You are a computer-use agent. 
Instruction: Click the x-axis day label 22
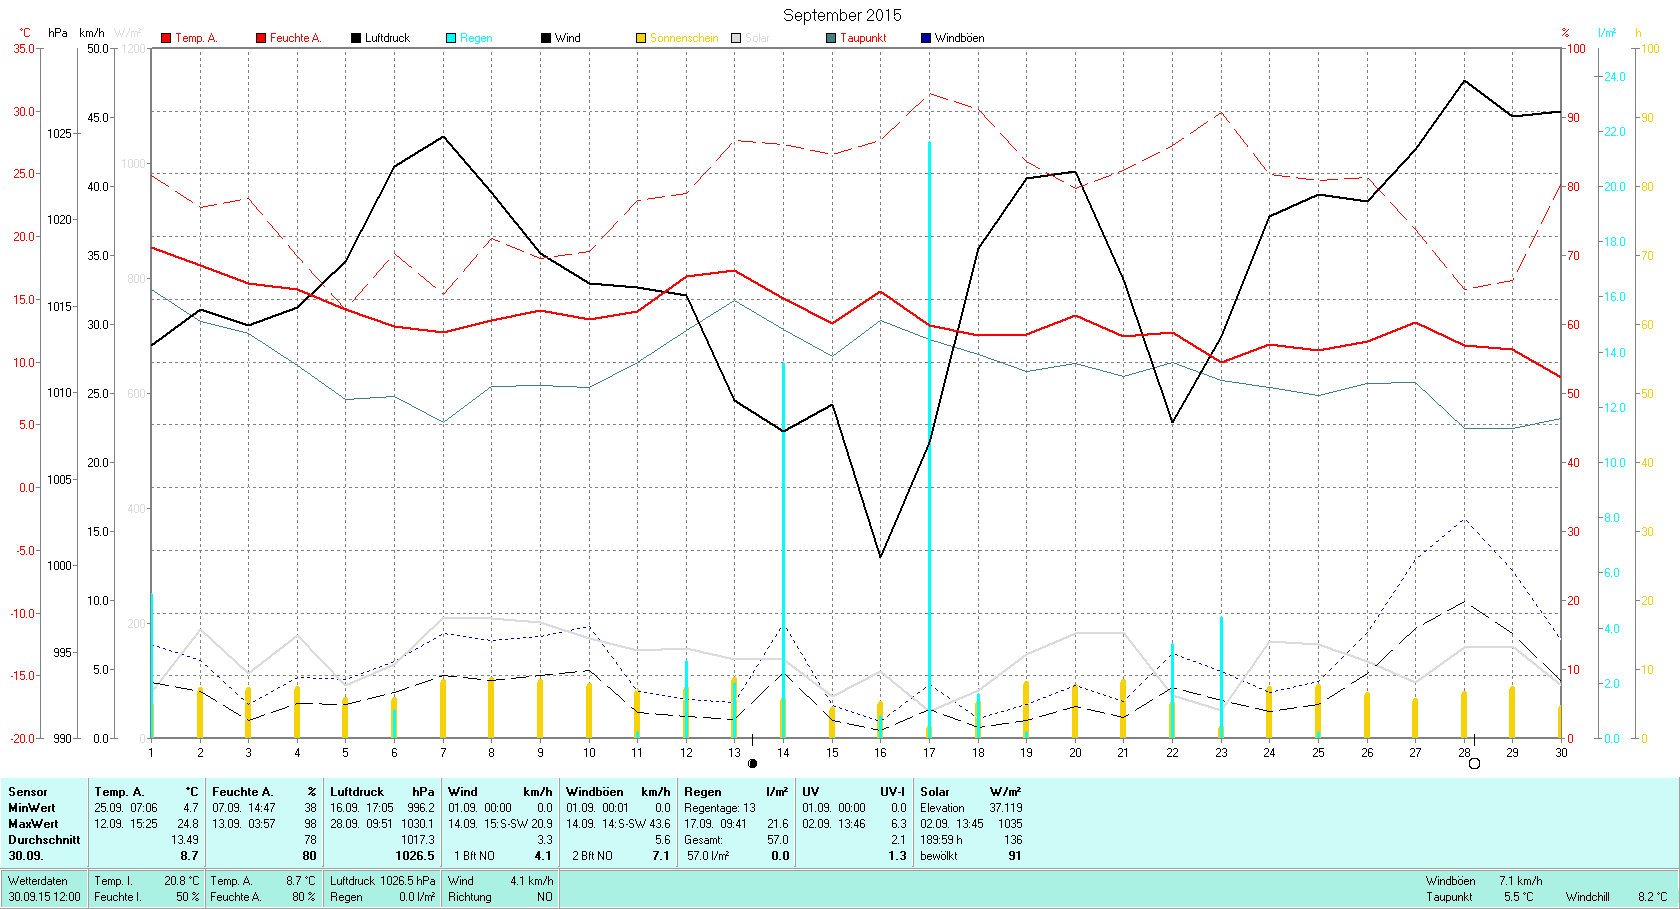point(1172,753)
